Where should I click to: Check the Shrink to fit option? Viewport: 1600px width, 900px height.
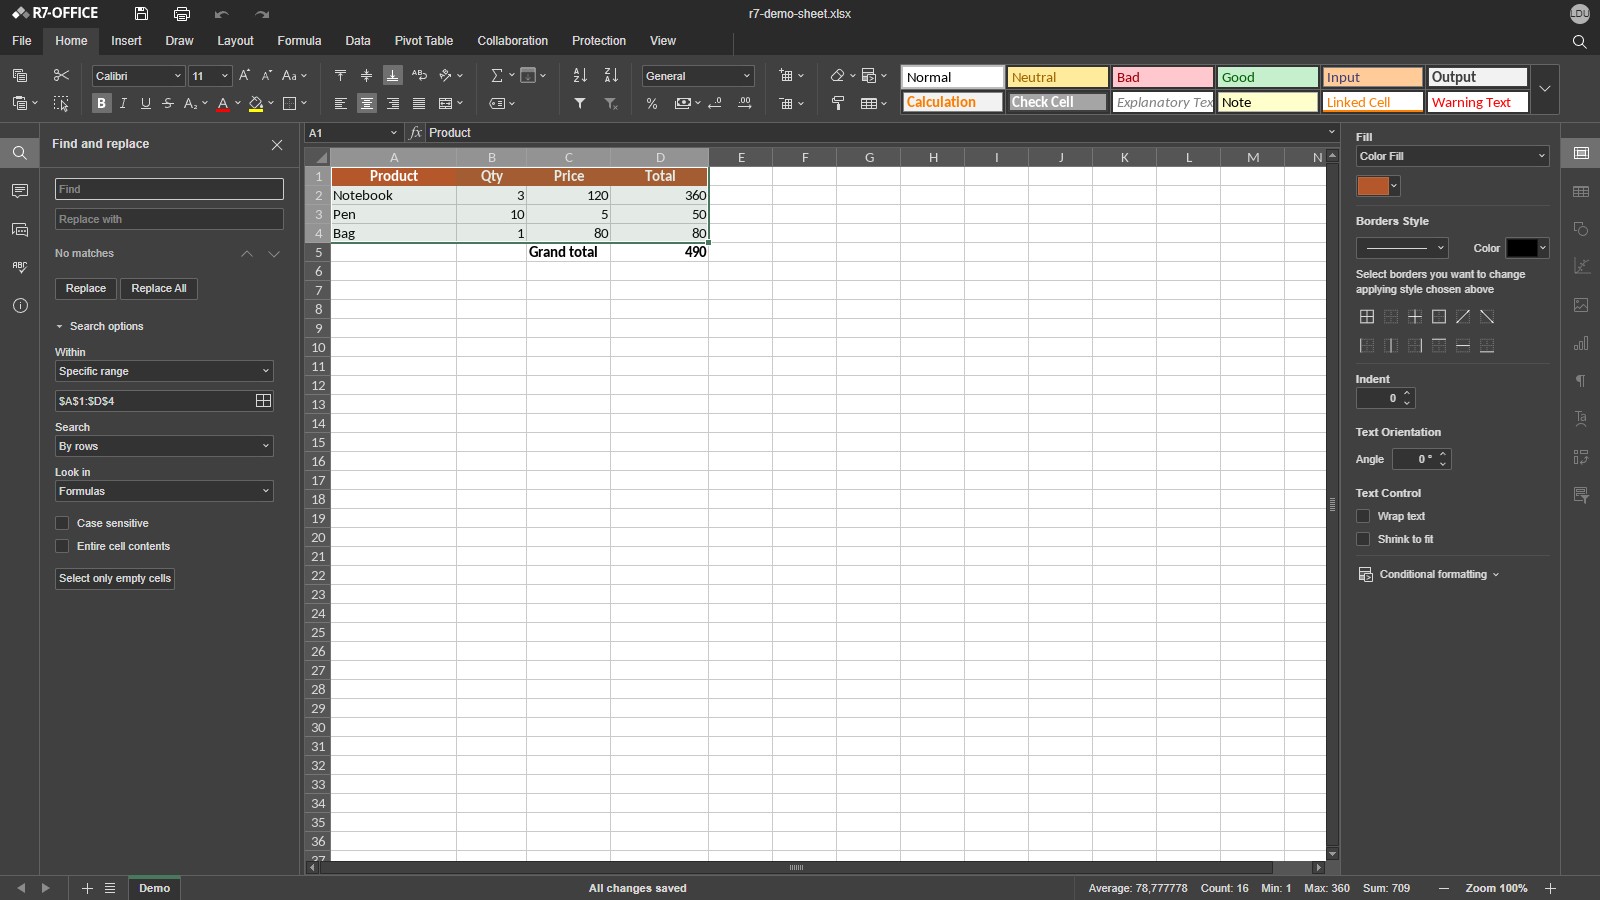[1363, 539]
